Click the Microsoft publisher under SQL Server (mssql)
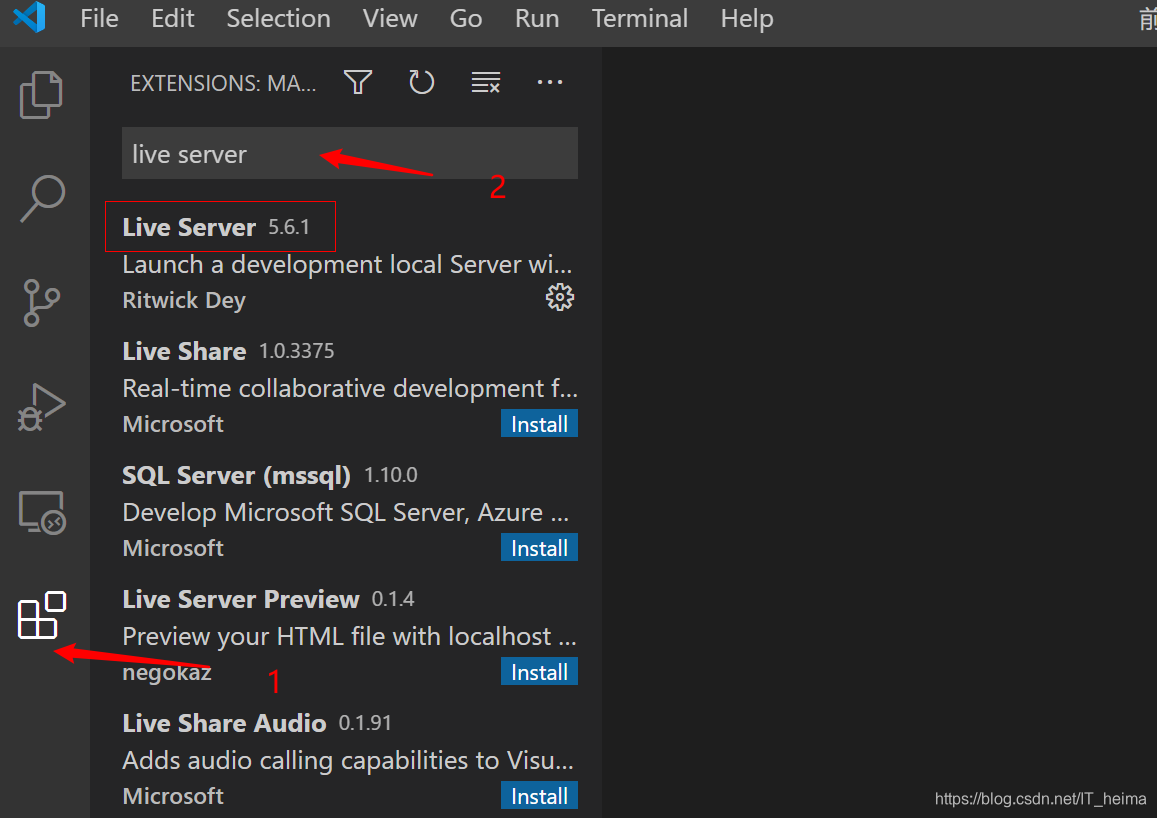This screenshot has height=818, width=1157. coord(173,548)
